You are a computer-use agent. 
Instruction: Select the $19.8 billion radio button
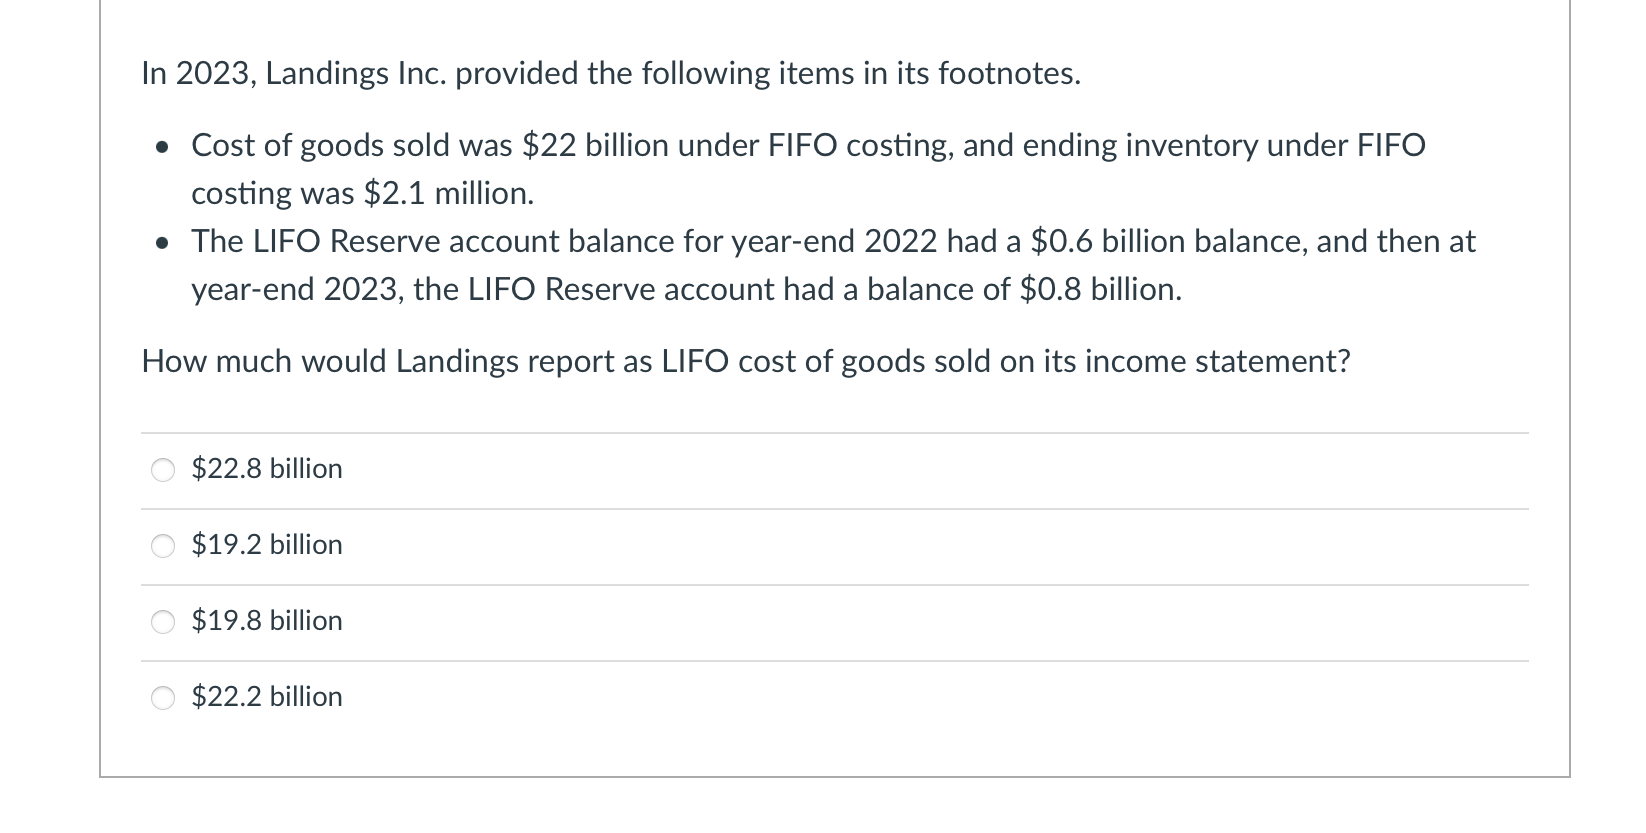click(x=163, y=622)
